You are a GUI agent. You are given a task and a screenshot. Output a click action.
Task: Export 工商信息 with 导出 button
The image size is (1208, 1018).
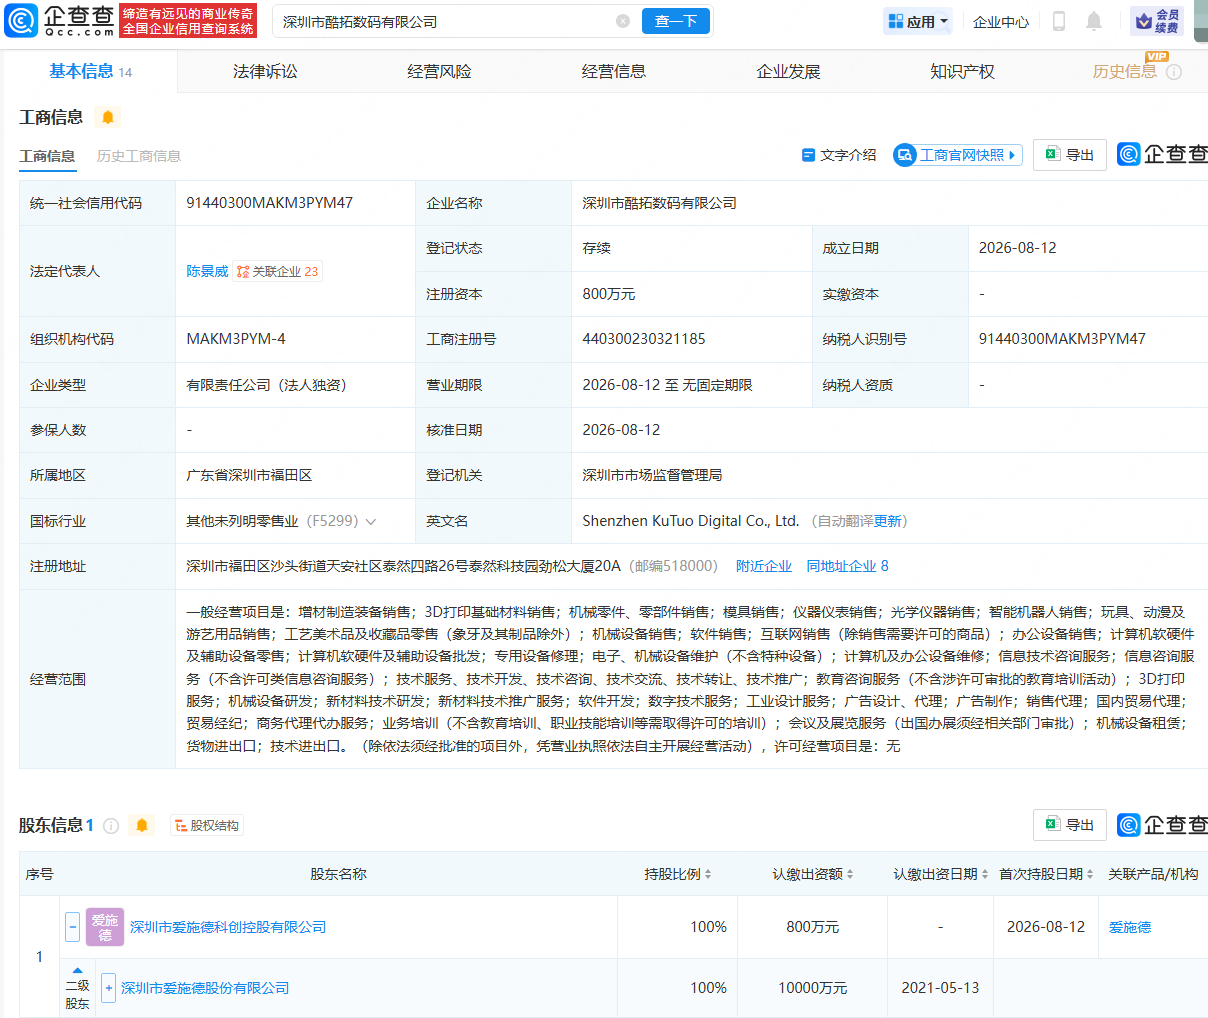click(1070, 154)
